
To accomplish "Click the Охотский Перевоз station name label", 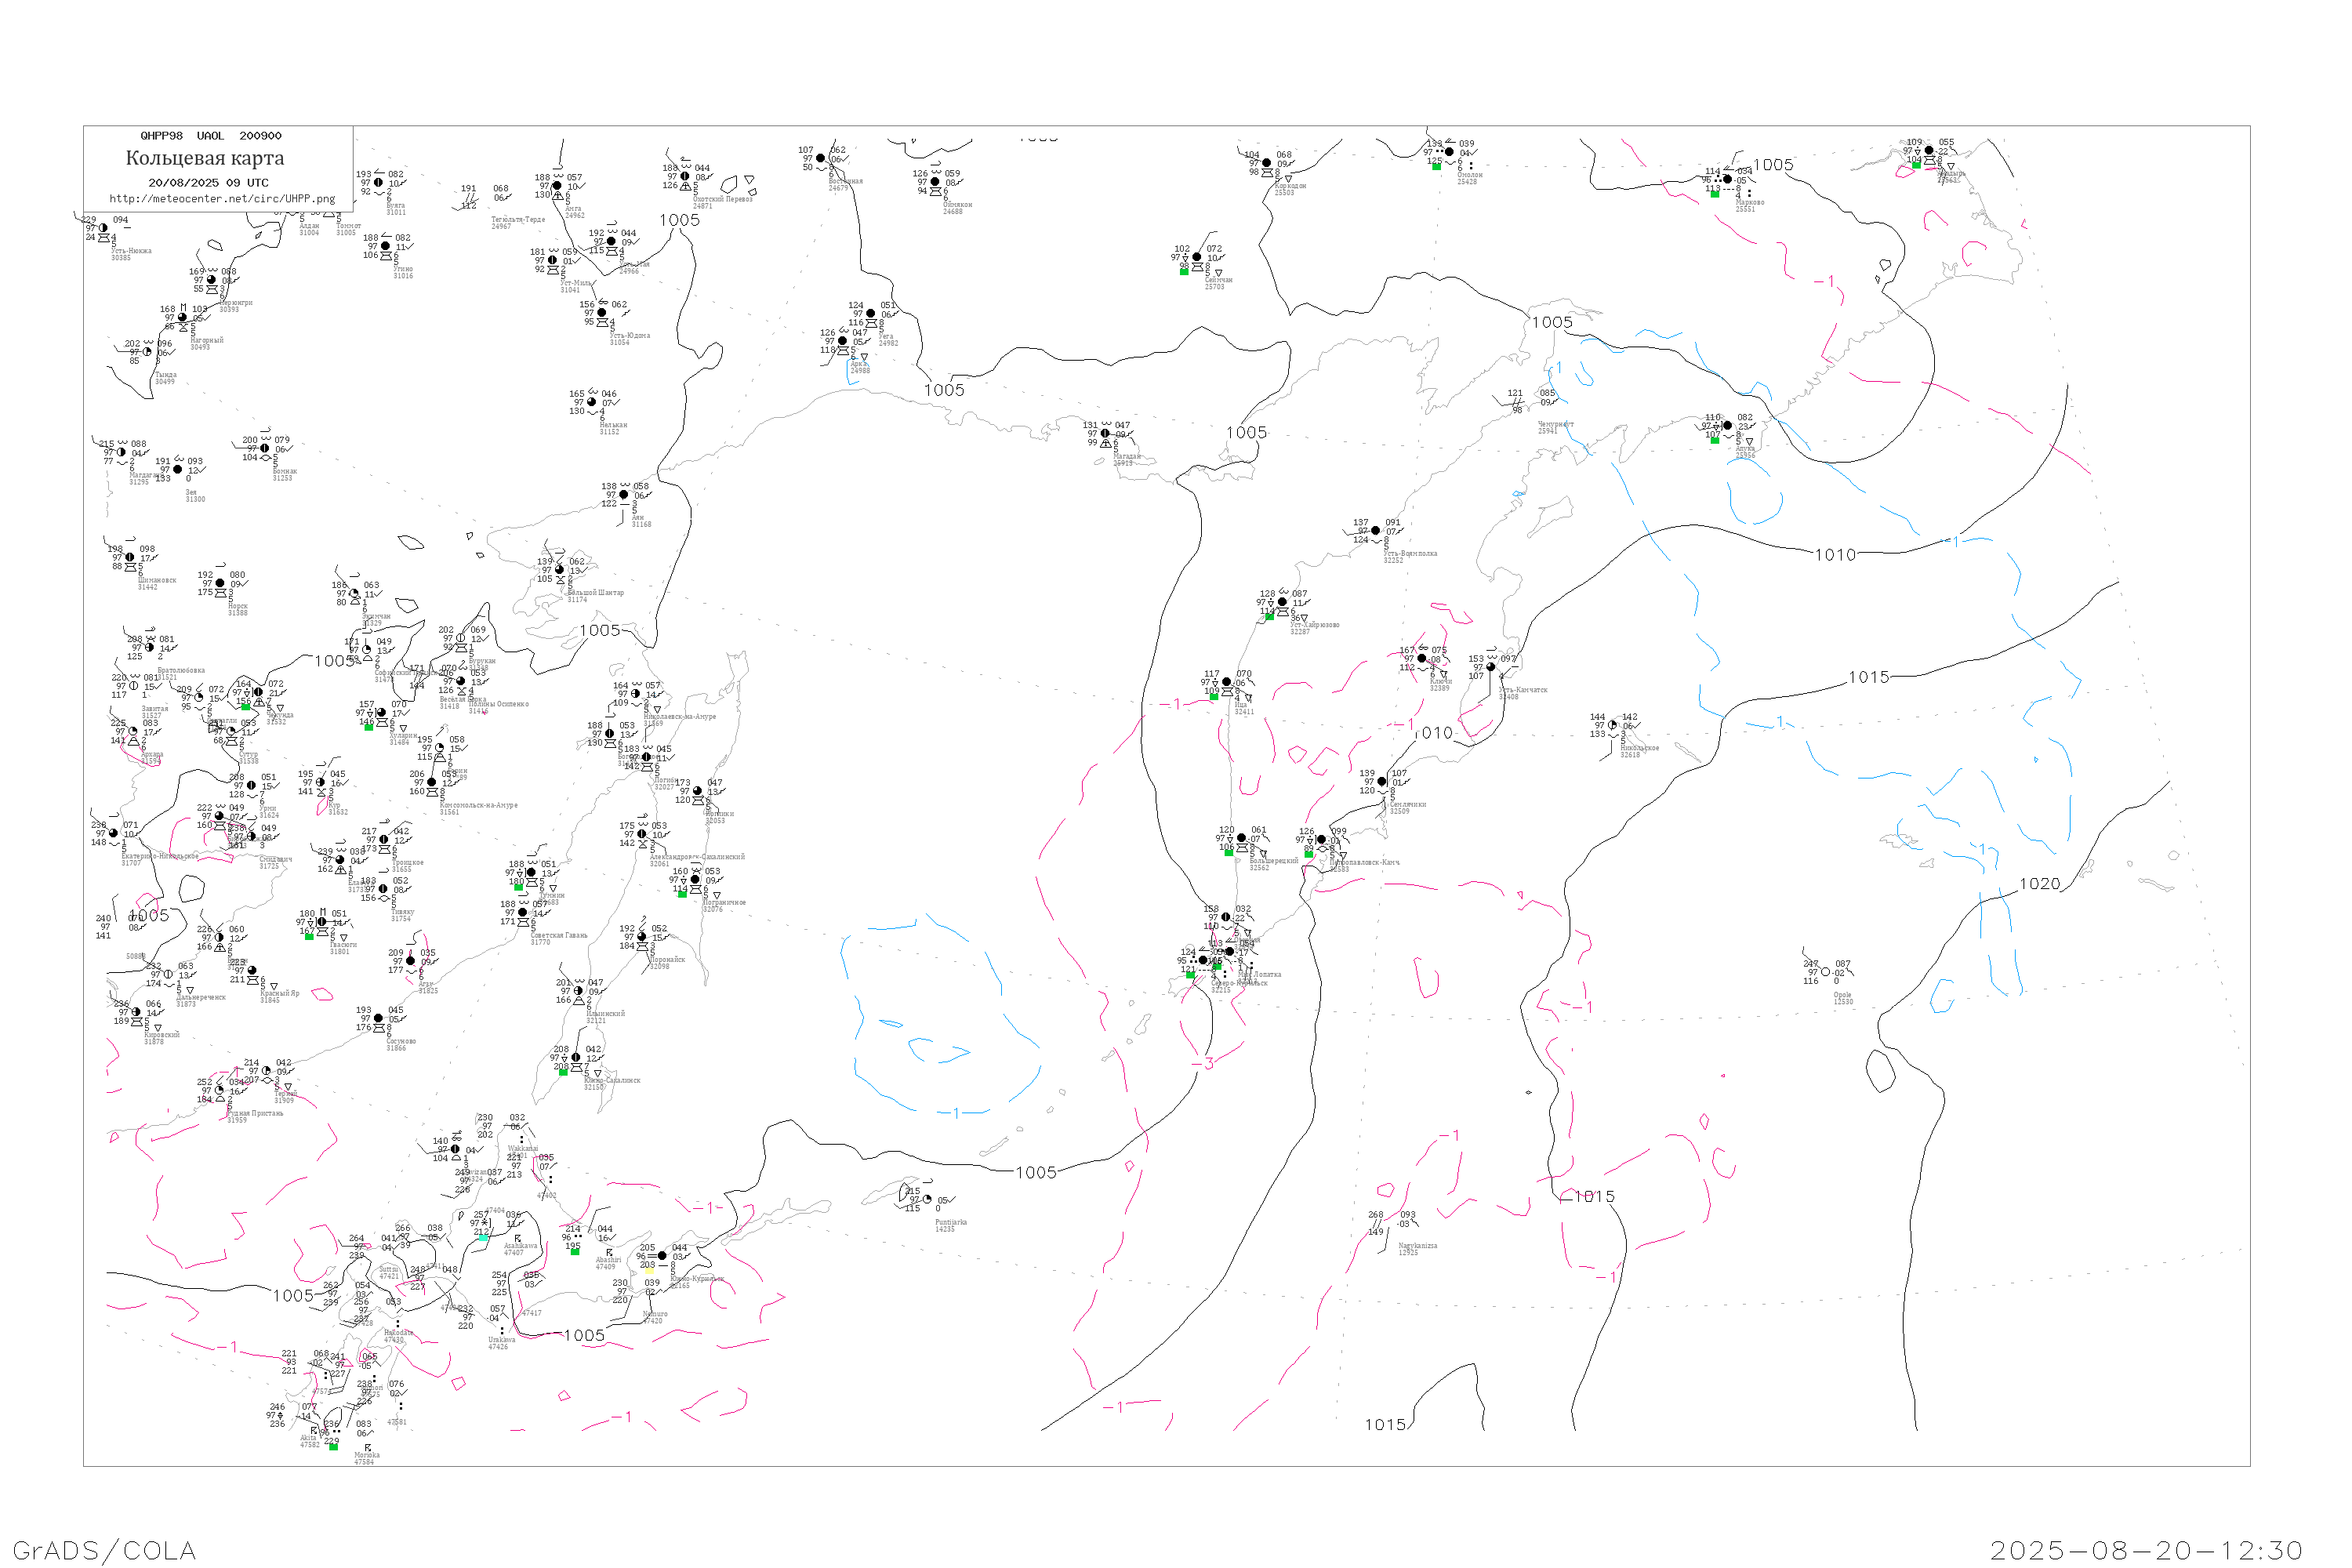I will click(722, 199).
